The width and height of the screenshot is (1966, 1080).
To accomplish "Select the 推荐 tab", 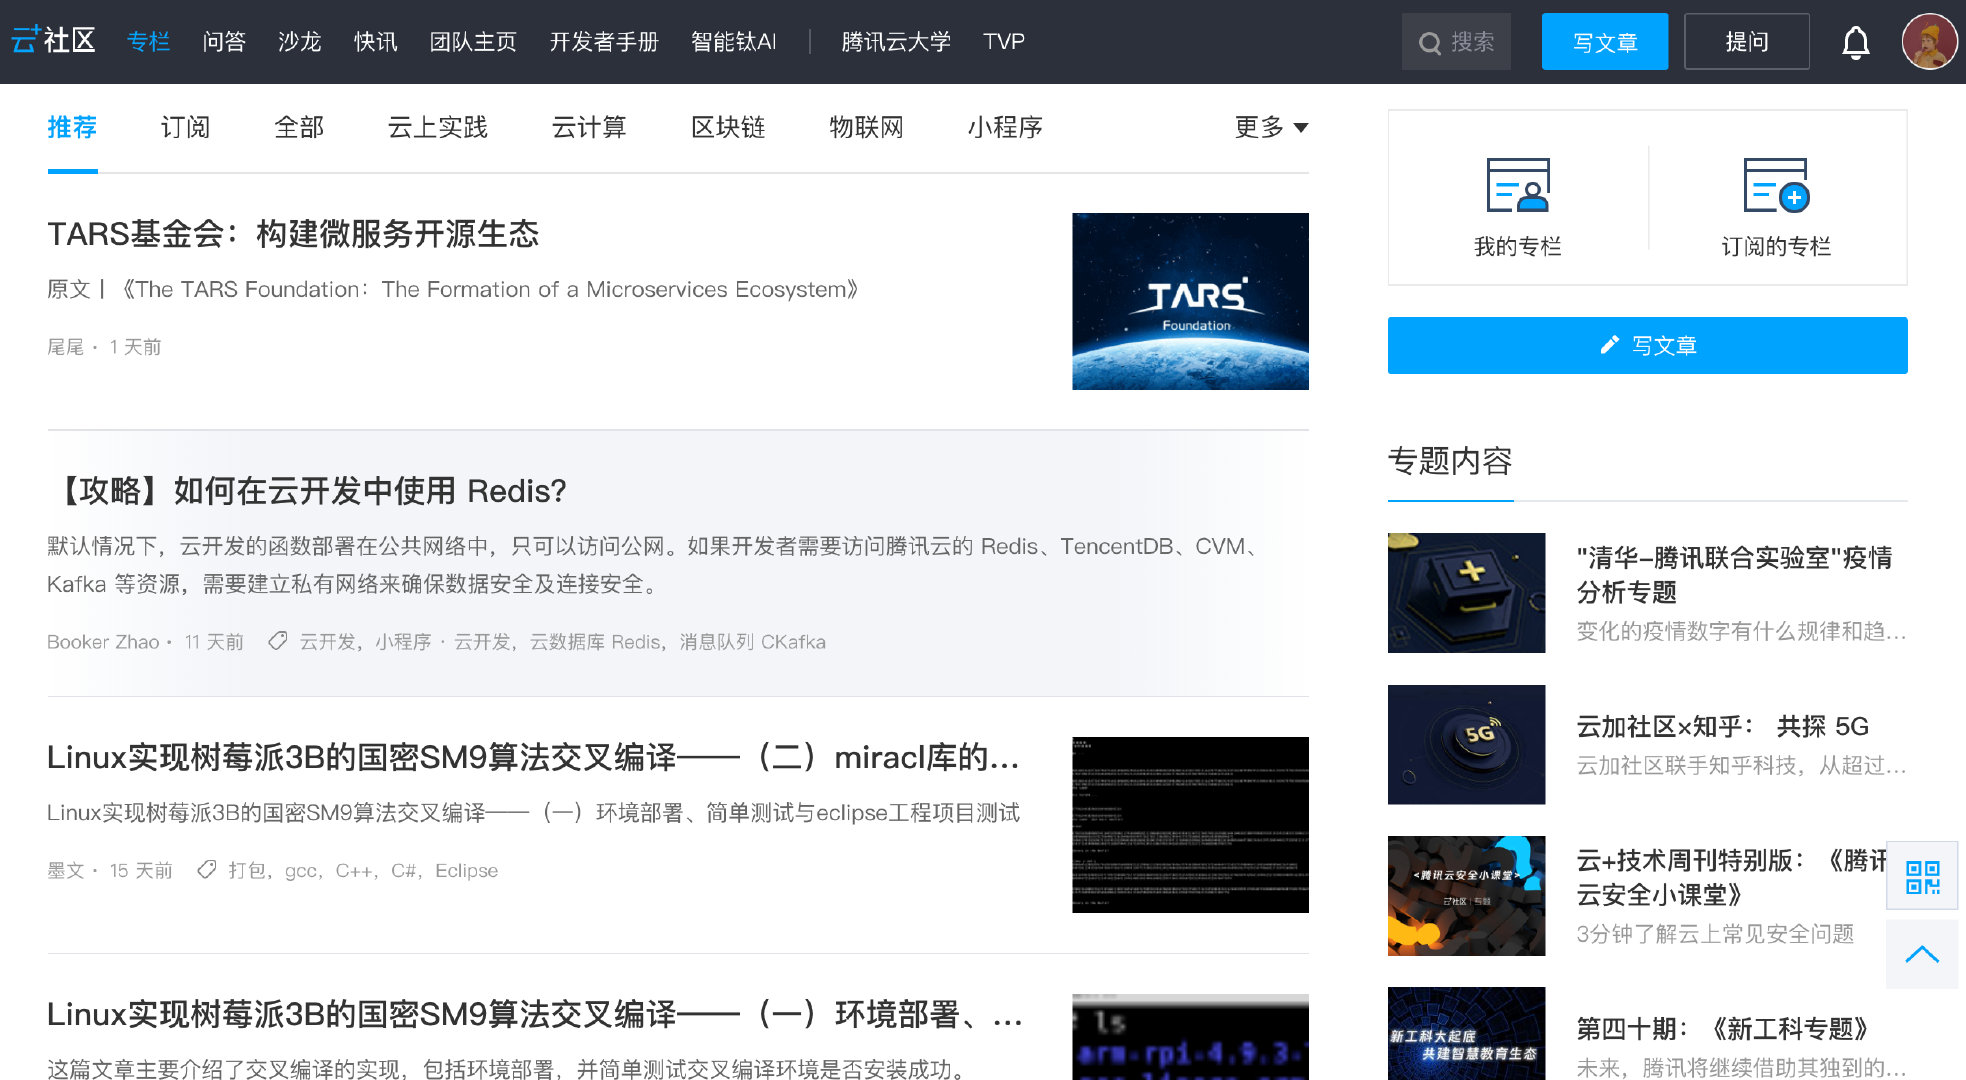I will [x=72, y=127].
